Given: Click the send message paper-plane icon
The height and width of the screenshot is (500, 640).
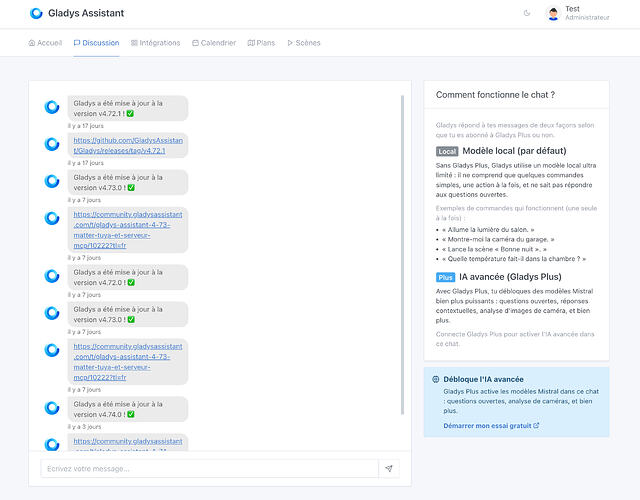Looking at the screenshot, I should (389, 469).
